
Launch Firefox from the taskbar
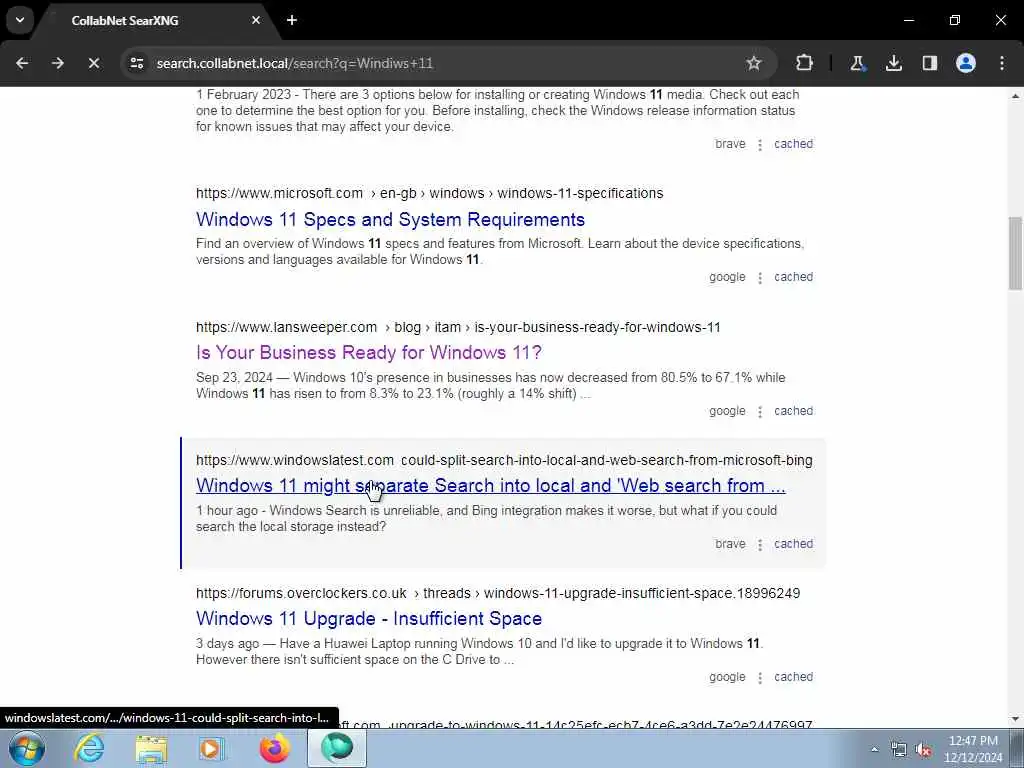(x=274, y=748)
